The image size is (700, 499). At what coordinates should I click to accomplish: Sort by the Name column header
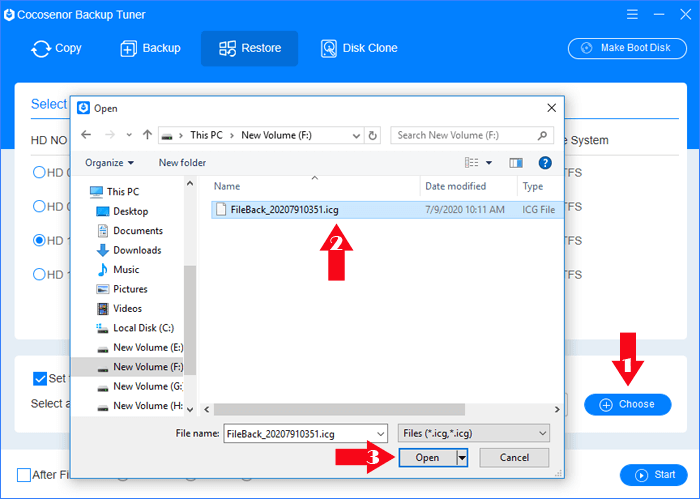pos(227,187)
